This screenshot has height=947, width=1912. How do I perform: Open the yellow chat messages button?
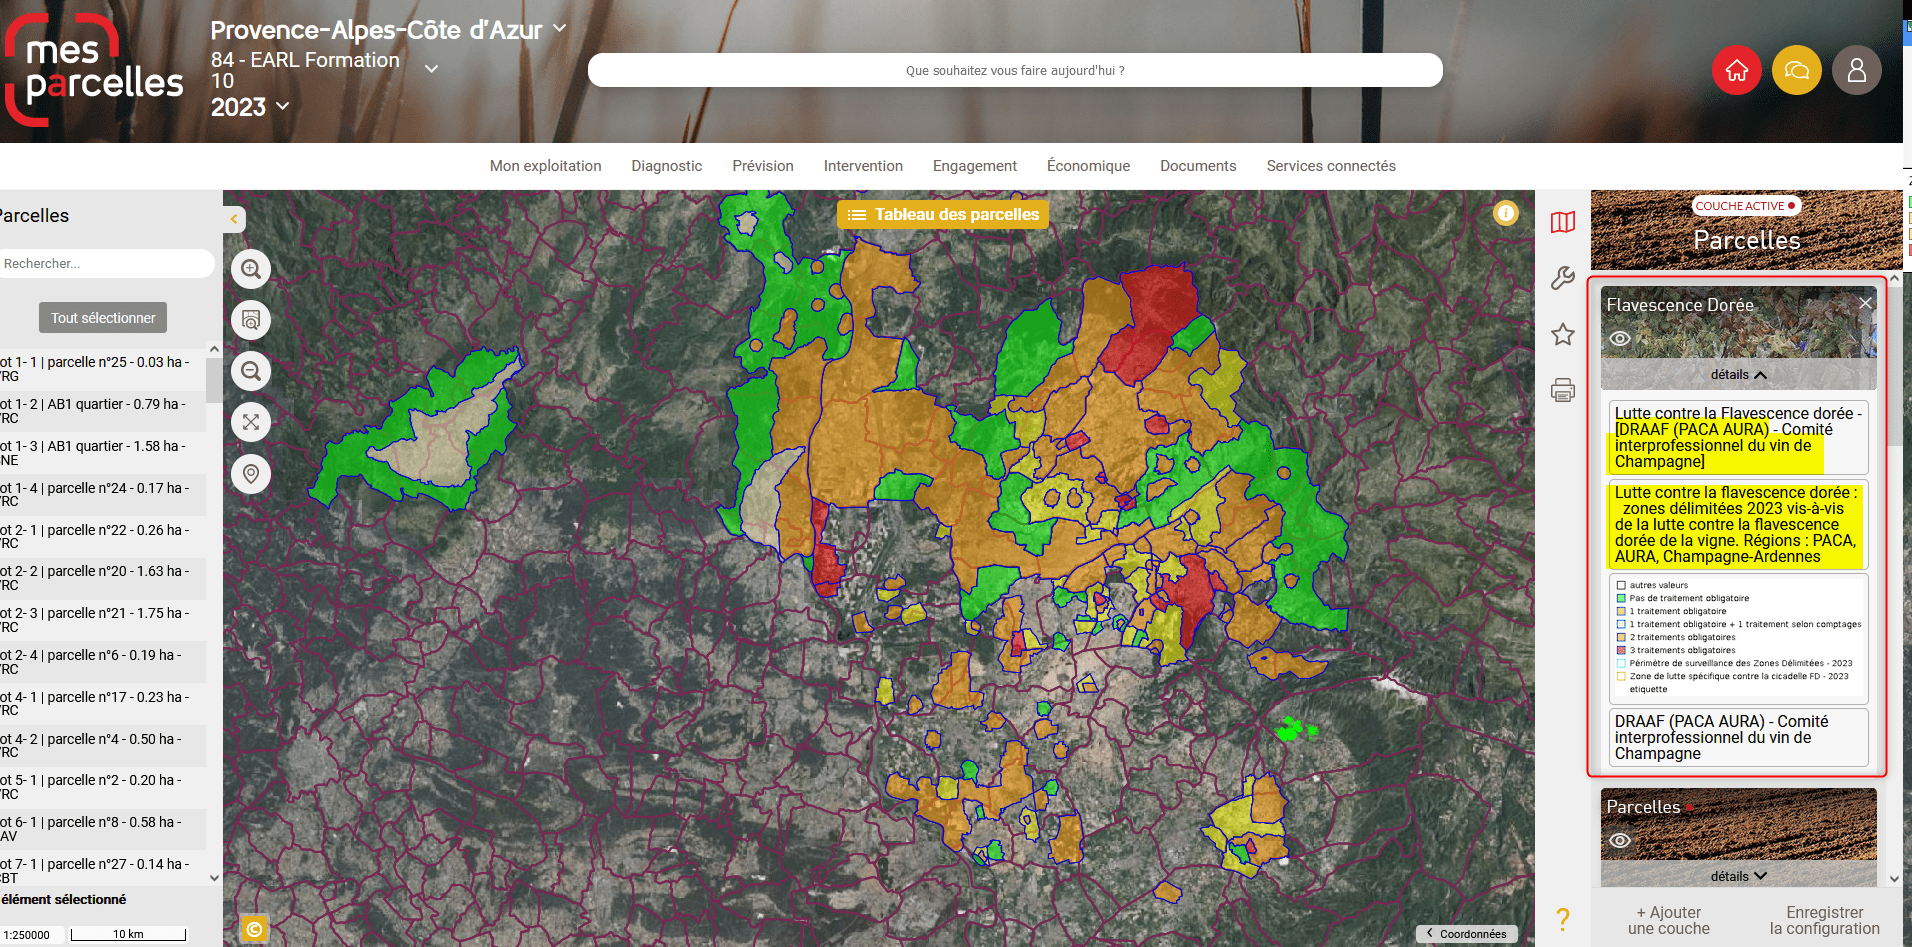coord(1796,70)
